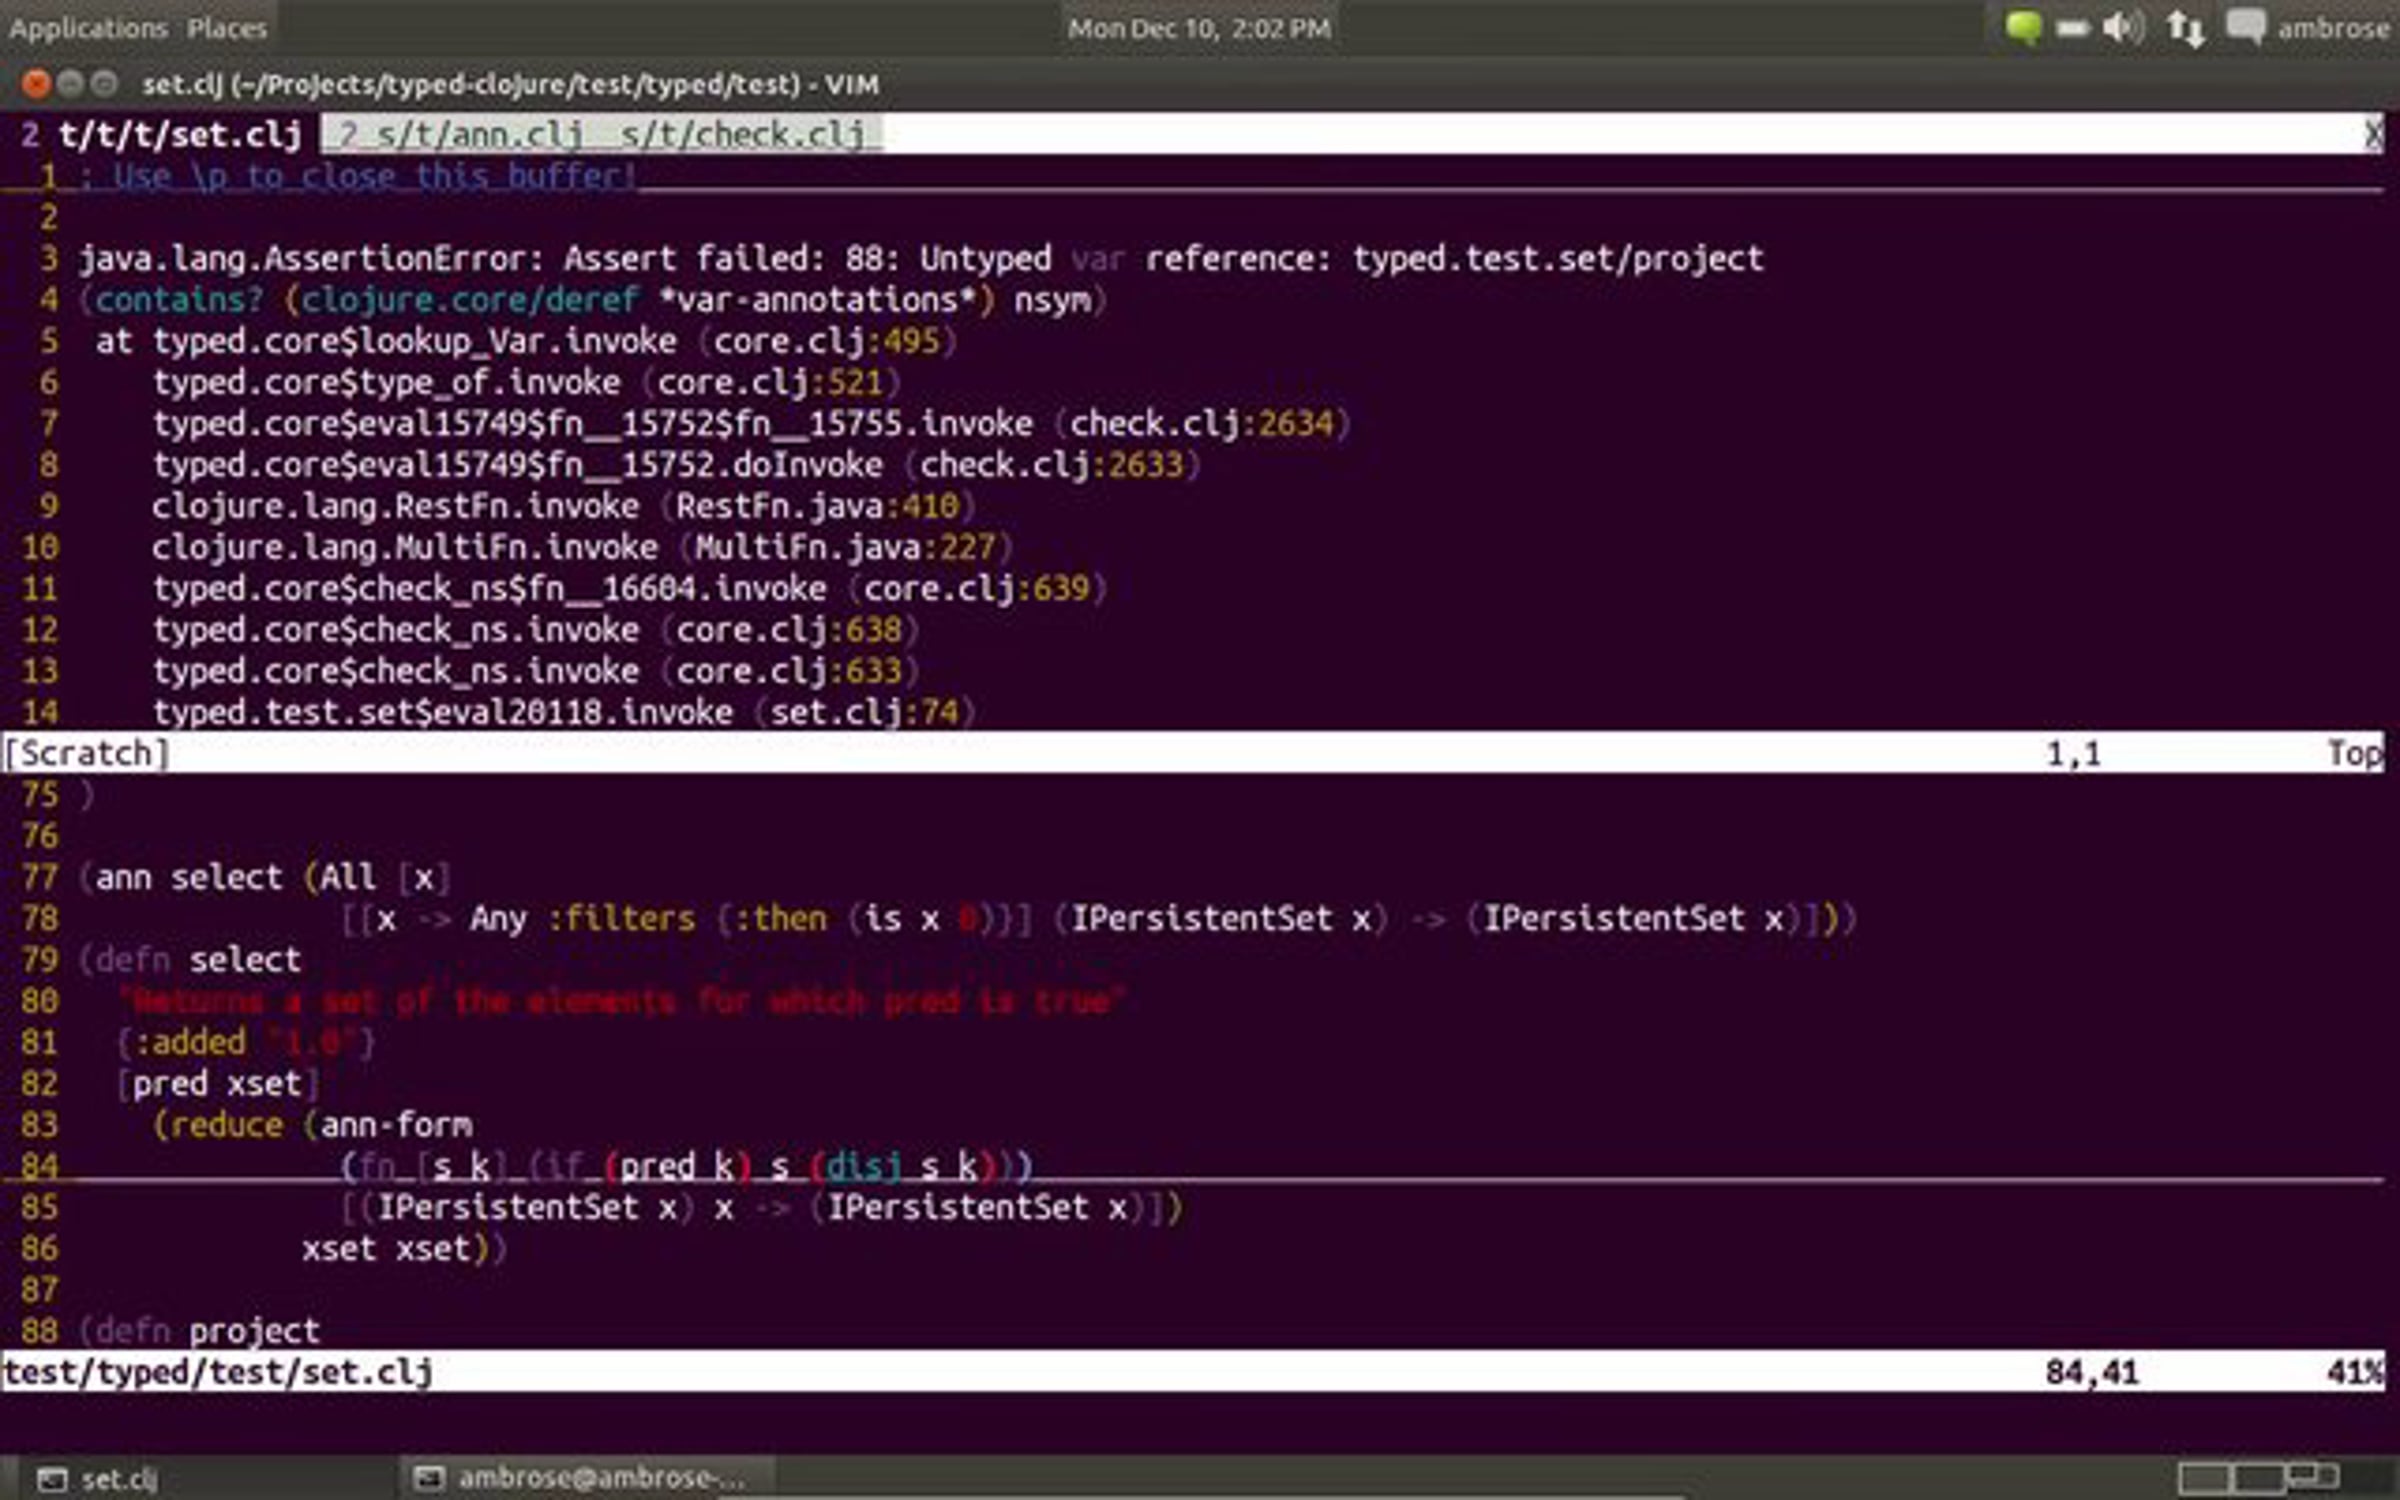Click 'defn project' on line 88
The image size is (2400, 1500).
207,1331
